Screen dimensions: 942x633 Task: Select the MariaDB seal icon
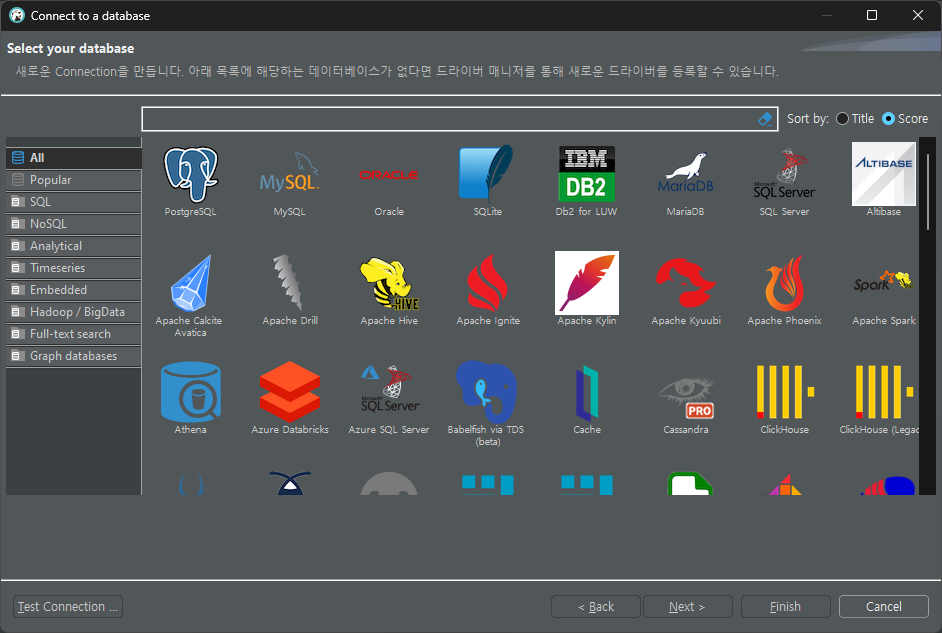tap(685, 174)
